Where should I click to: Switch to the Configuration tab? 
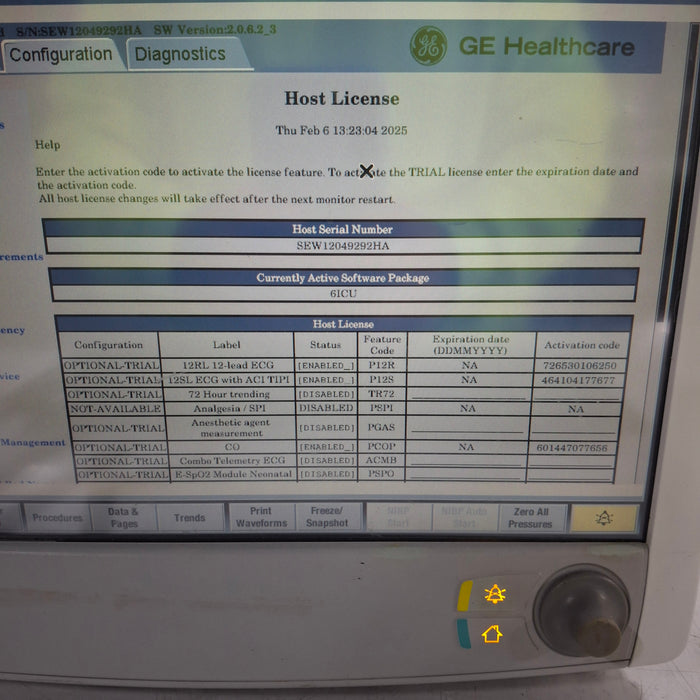[x=60, y=54]
